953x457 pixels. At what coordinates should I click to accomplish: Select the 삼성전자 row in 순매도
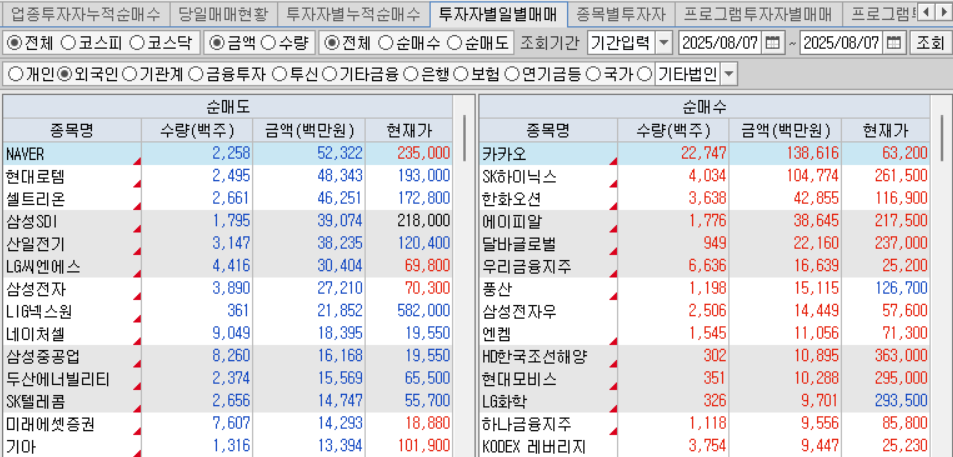pyautogui.click(x=227, y=289)
